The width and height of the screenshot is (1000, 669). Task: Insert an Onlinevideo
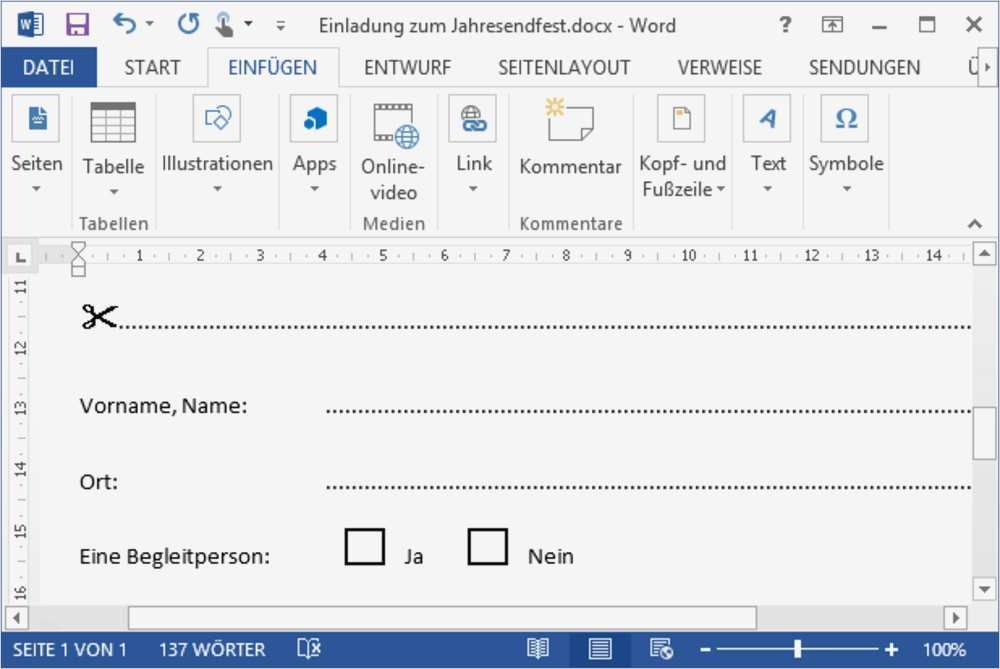393,152
